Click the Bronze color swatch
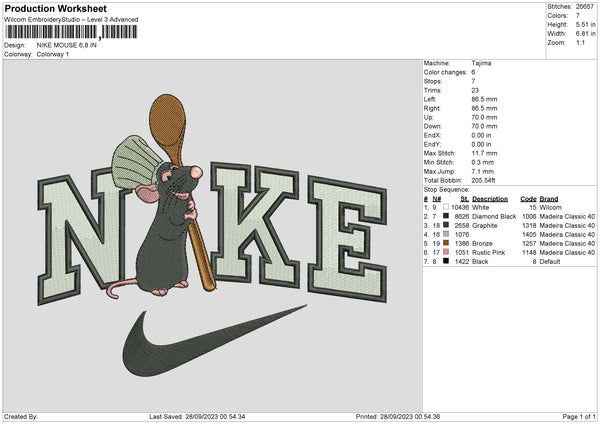600x424 pixels. pos(446,243)
